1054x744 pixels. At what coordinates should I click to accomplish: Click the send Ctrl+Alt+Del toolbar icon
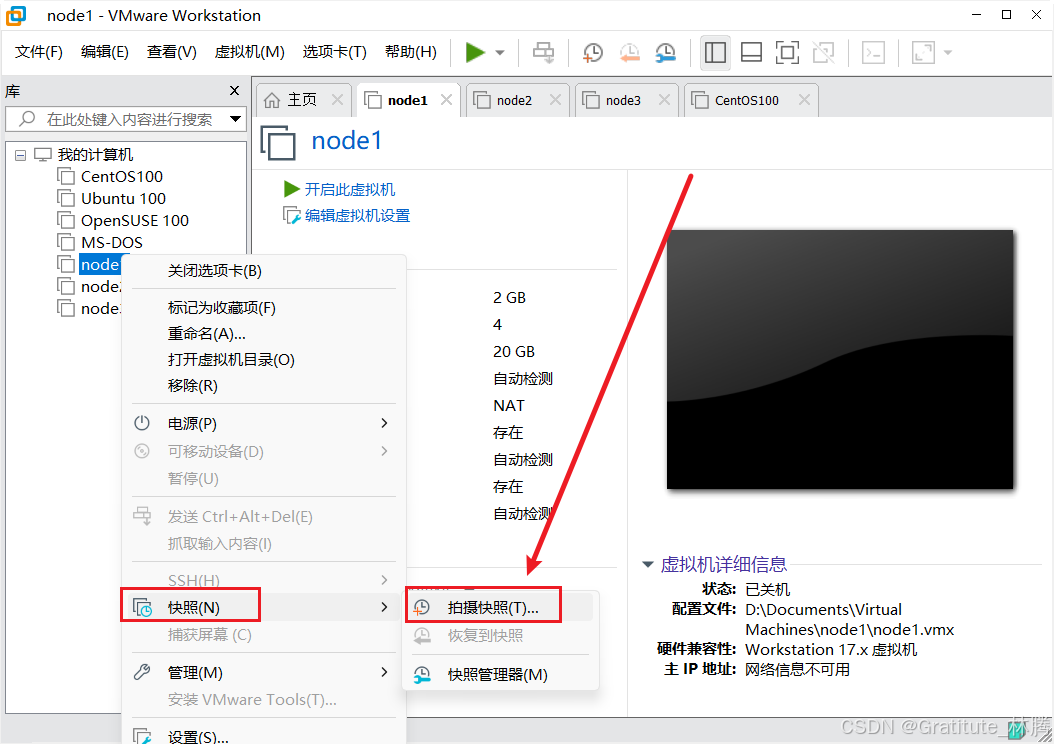coord(543,52)
